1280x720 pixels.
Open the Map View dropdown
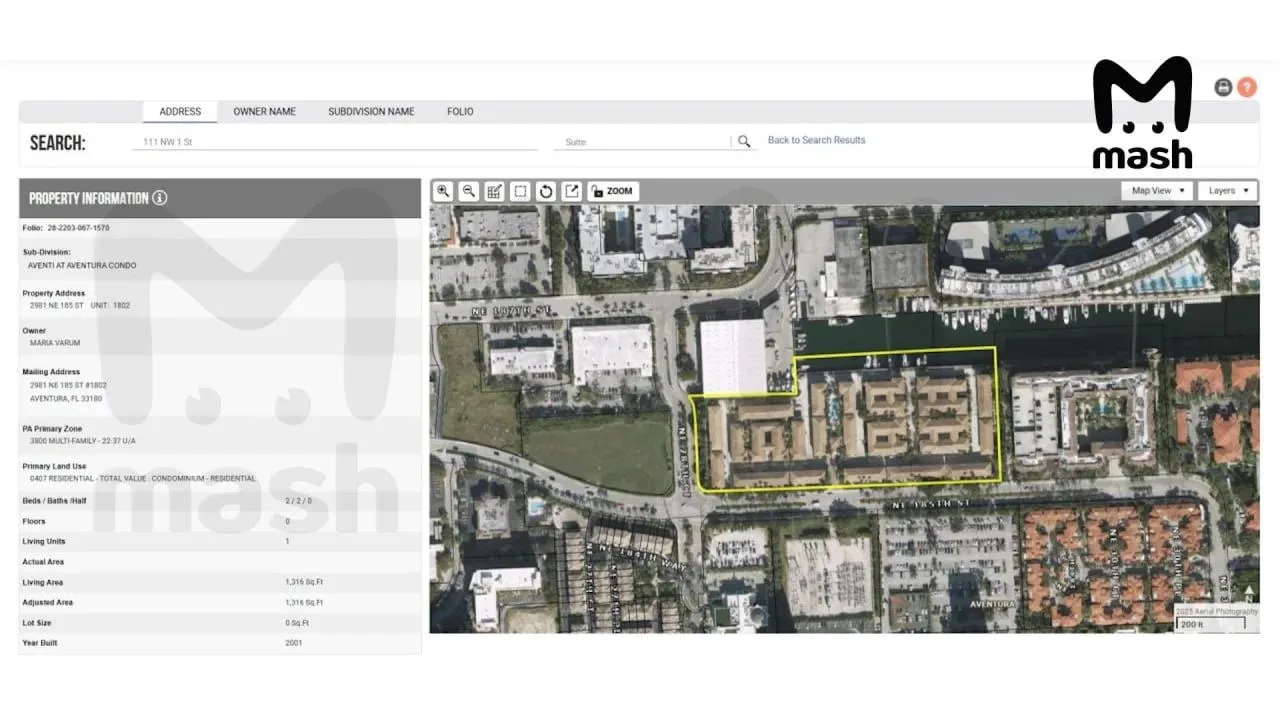(x=1156, y=190)
